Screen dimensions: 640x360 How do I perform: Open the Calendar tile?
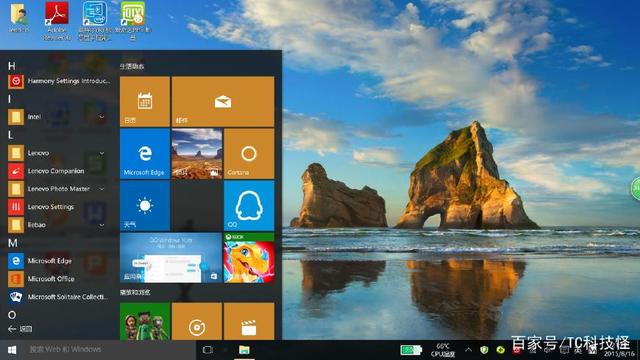click(145, 101)
